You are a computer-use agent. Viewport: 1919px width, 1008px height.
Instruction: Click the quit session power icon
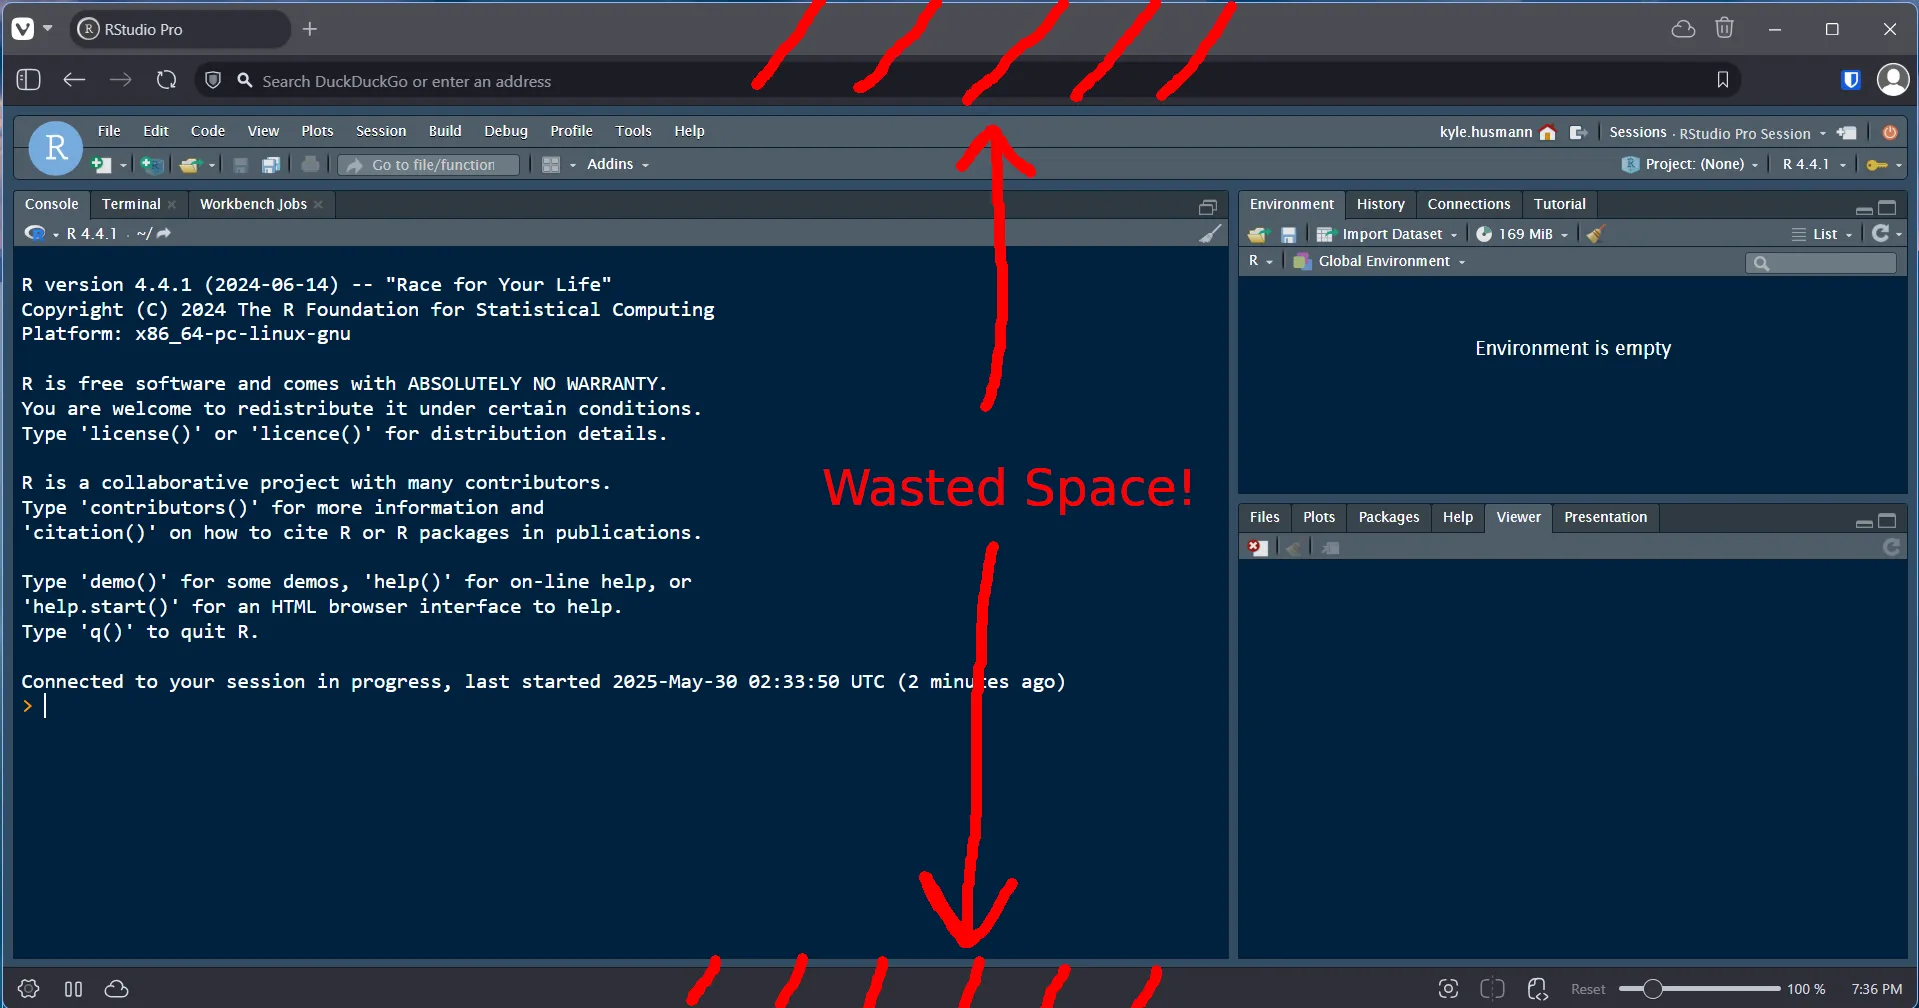[1889, 133]
